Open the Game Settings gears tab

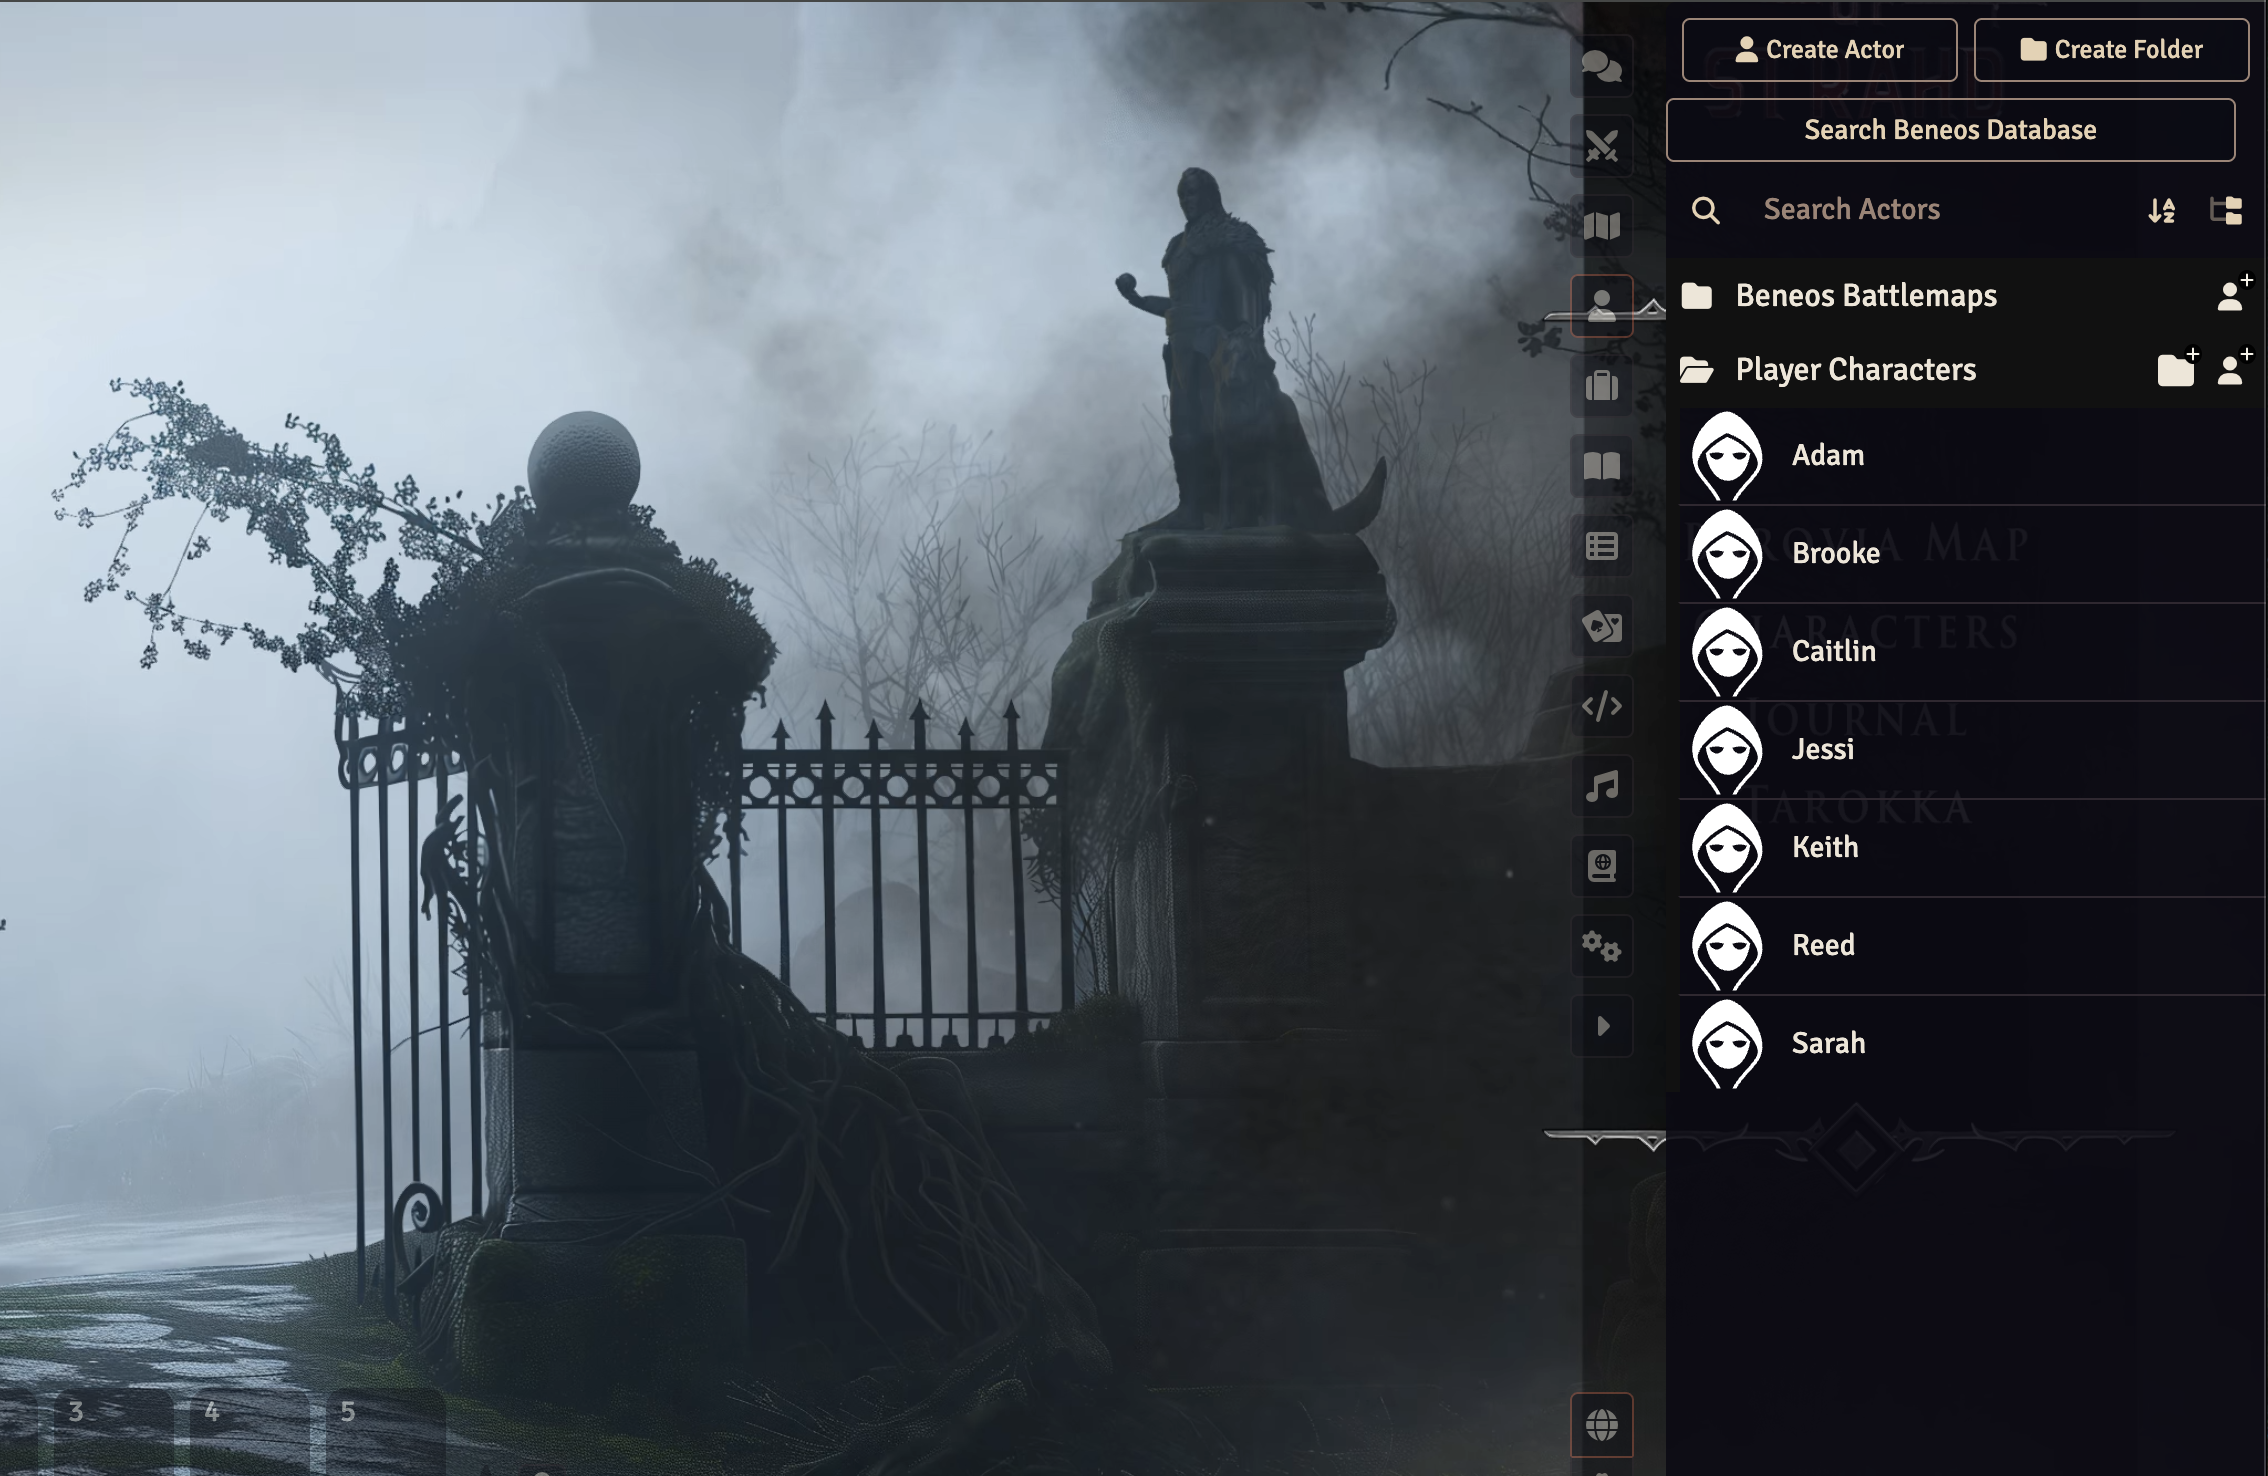(1601, 946)
